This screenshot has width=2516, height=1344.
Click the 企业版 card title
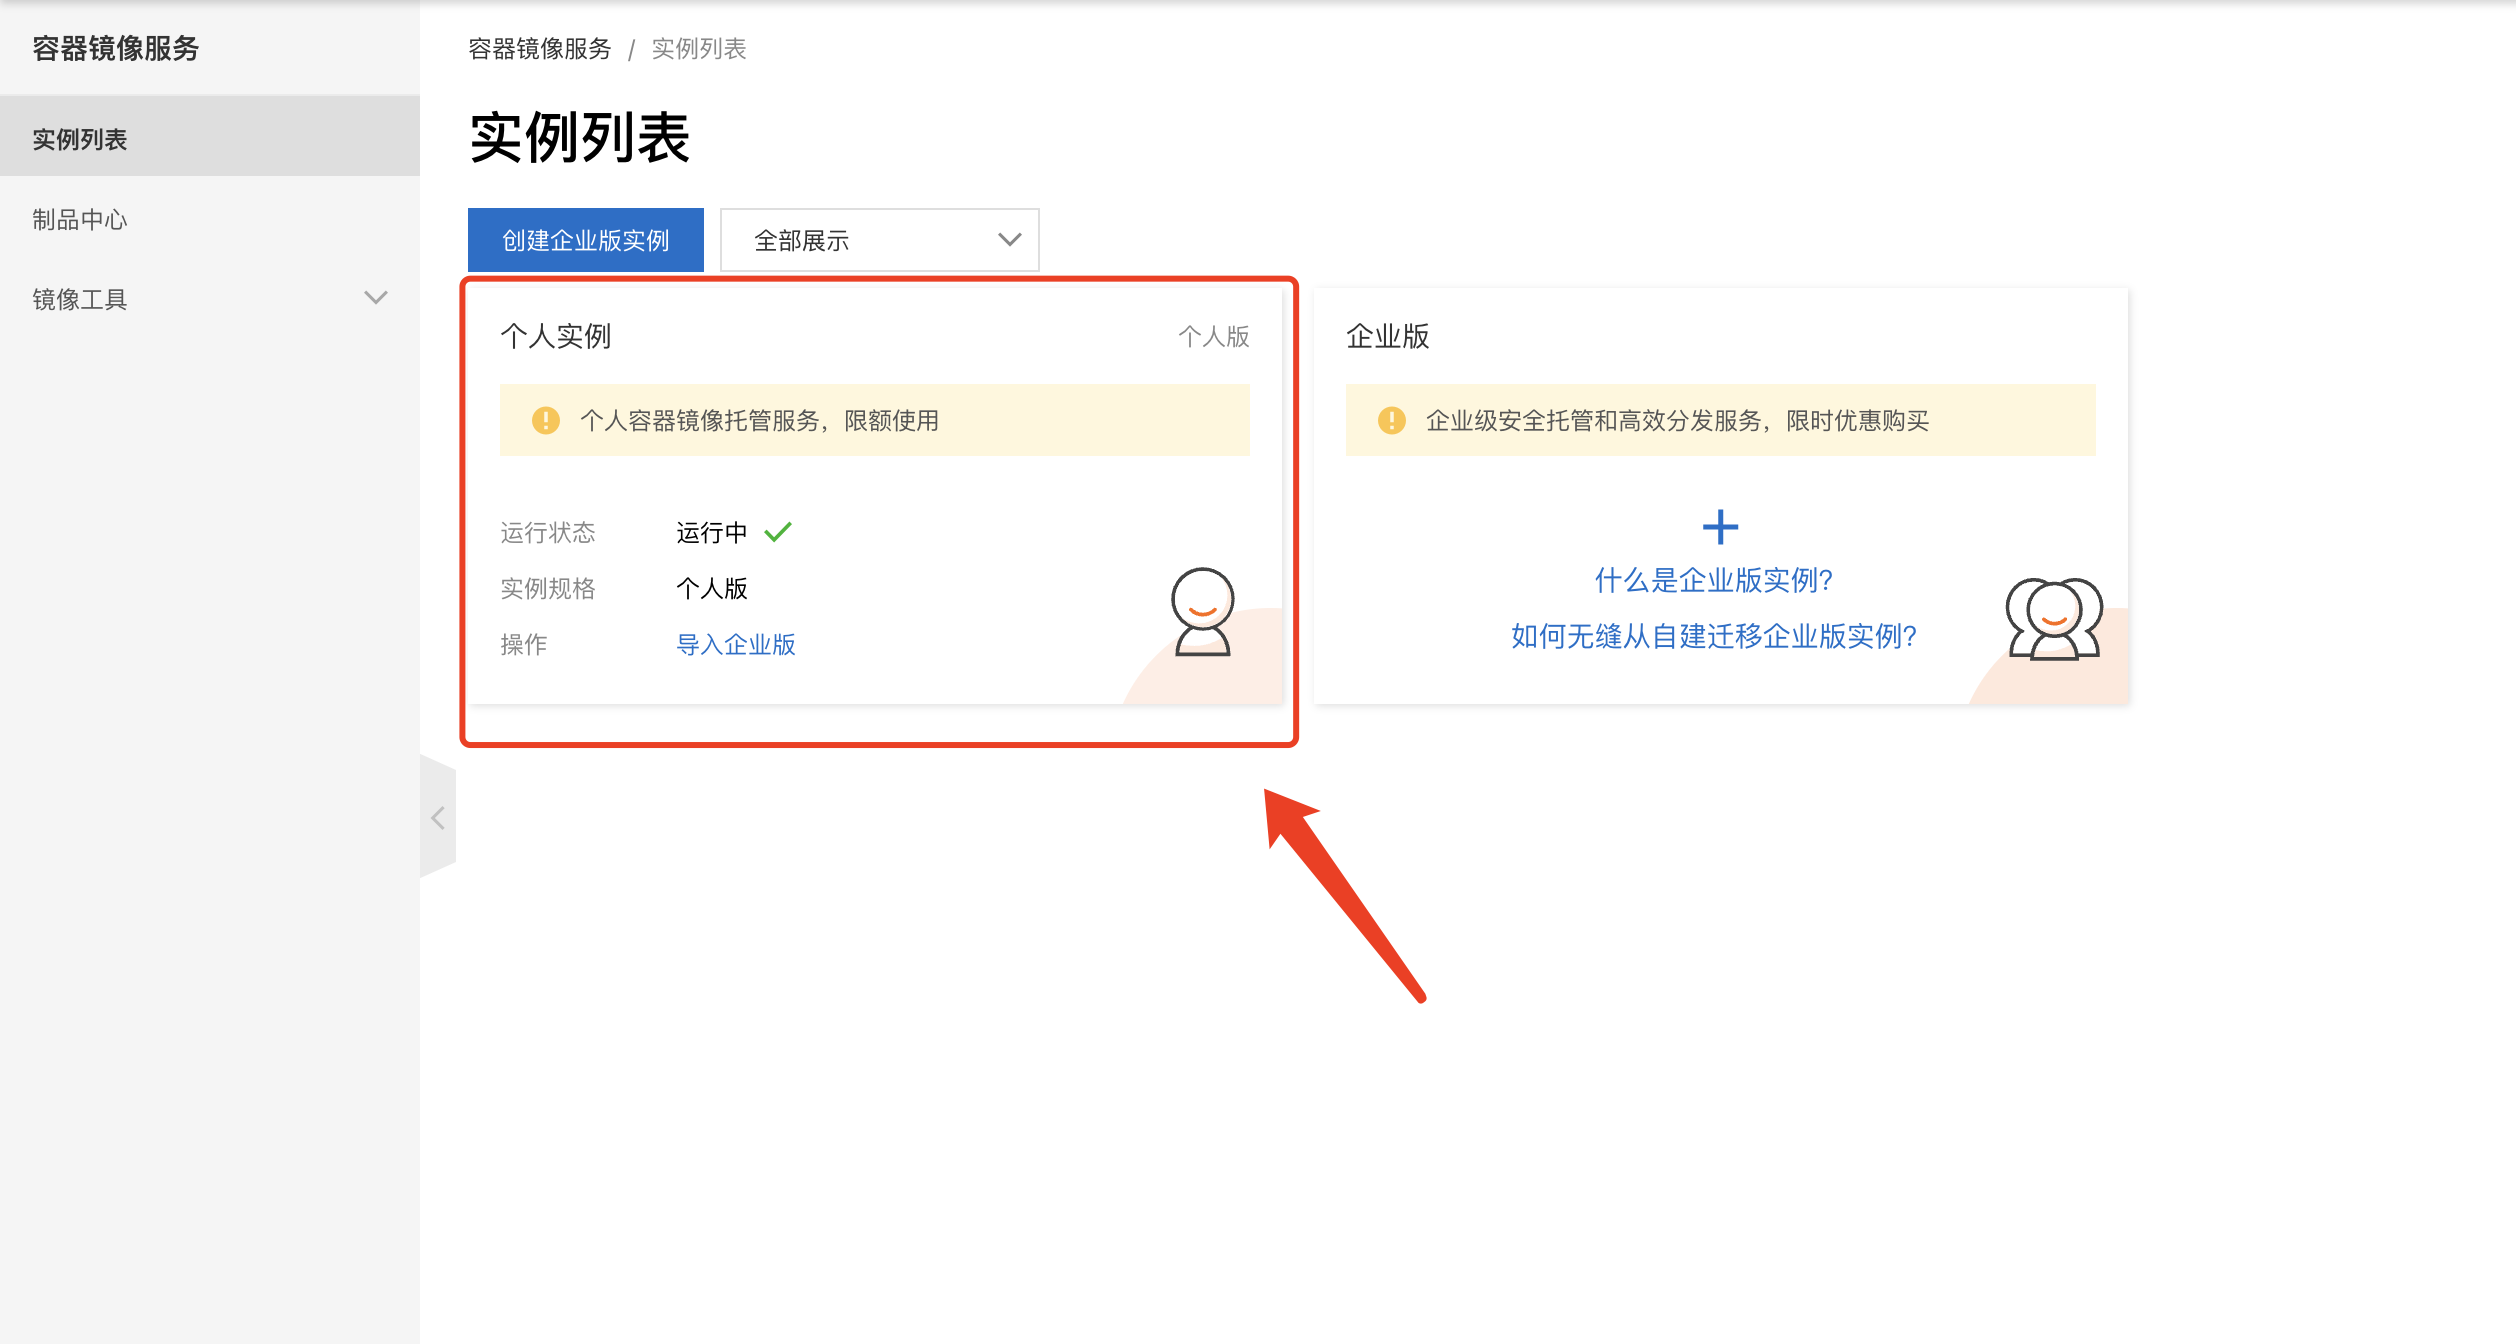point(1388,336)
